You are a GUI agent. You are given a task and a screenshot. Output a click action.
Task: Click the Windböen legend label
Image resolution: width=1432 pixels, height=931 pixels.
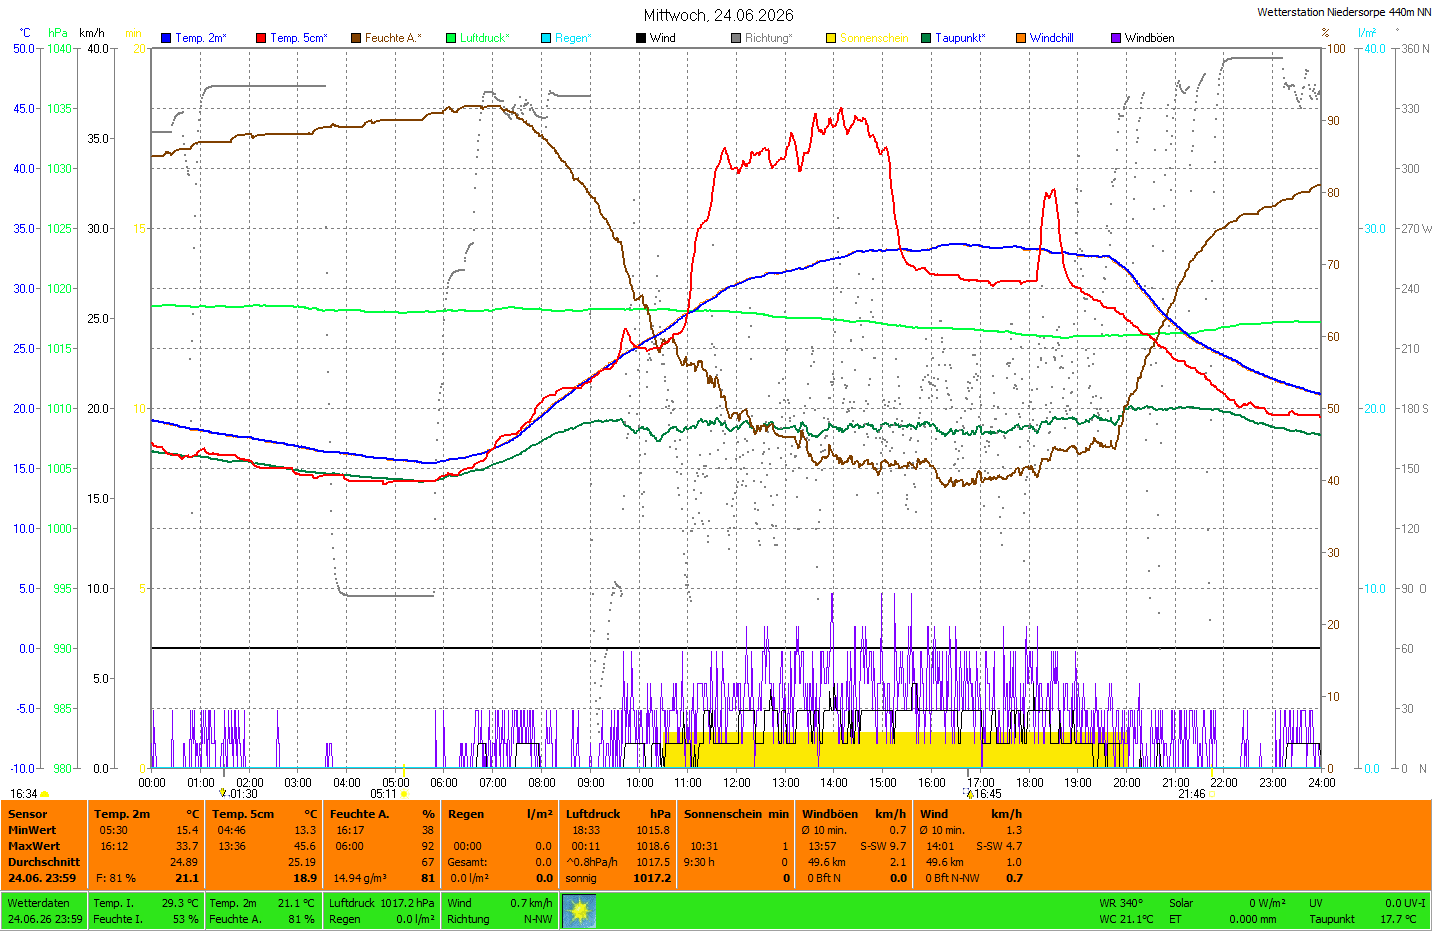[1150, 38]
